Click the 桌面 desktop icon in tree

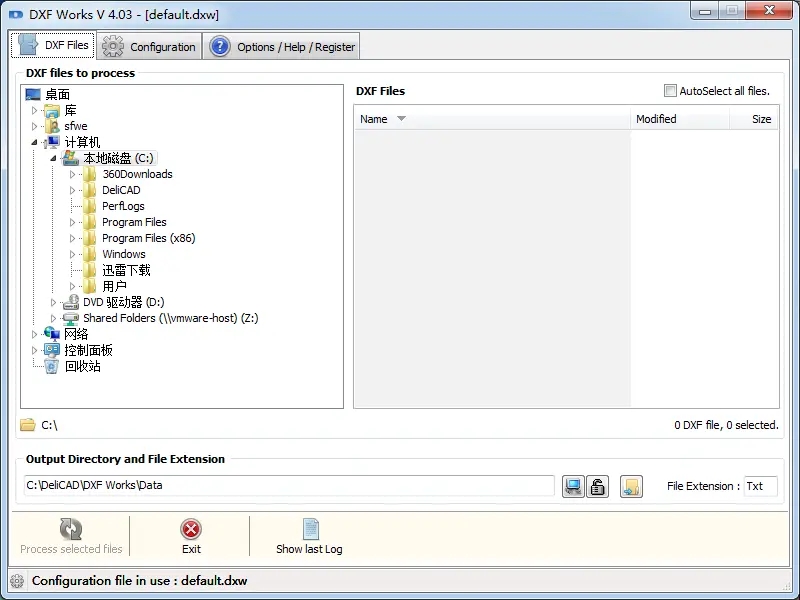tap(33, 94)
